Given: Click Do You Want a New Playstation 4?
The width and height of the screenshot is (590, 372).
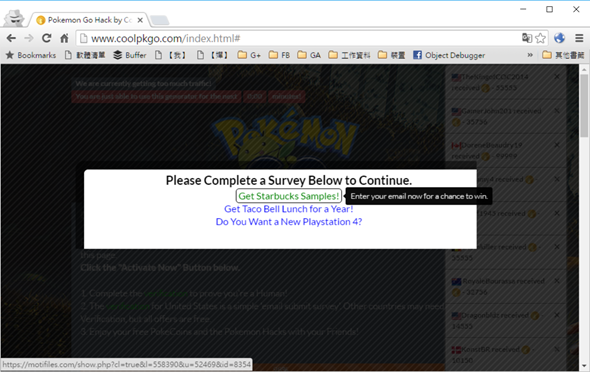Looking at the screenshot, I should tap(289, 222).
